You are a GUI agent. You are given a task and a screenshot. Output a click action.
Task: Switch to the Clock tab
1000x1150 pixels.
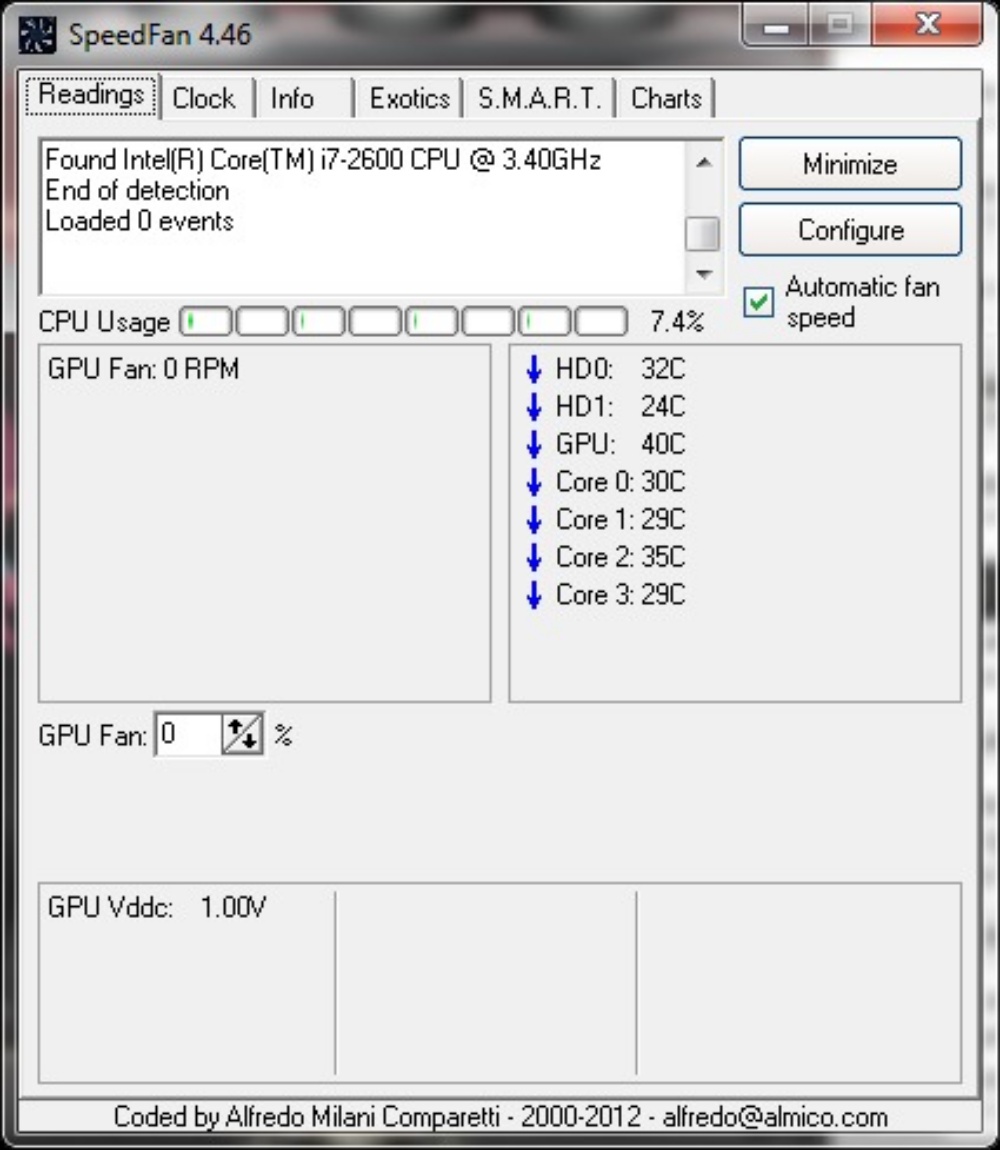pyautogui.click(x=204, y=99)
